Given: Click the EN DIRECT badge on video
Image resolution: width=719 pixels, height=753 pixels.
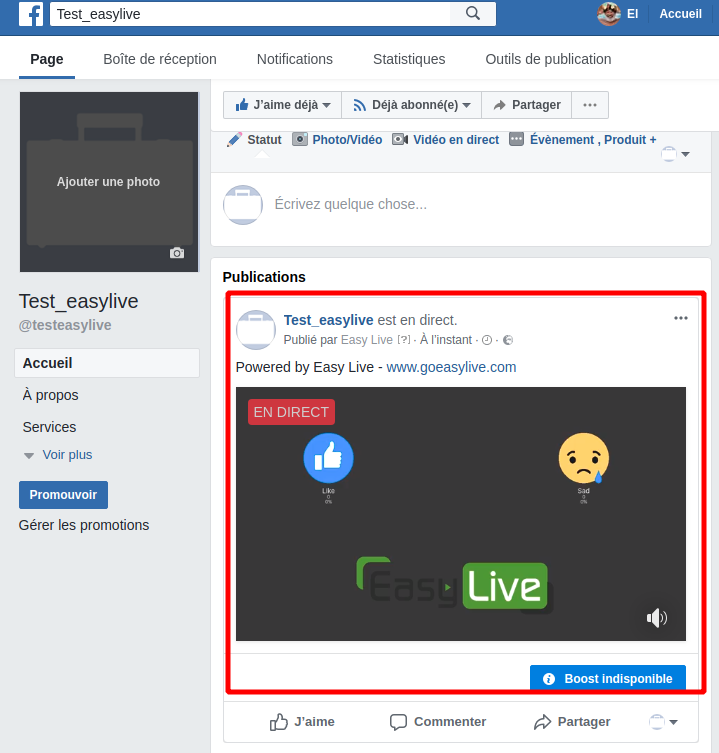Looking at the screenshot, I should pos(291,412).
